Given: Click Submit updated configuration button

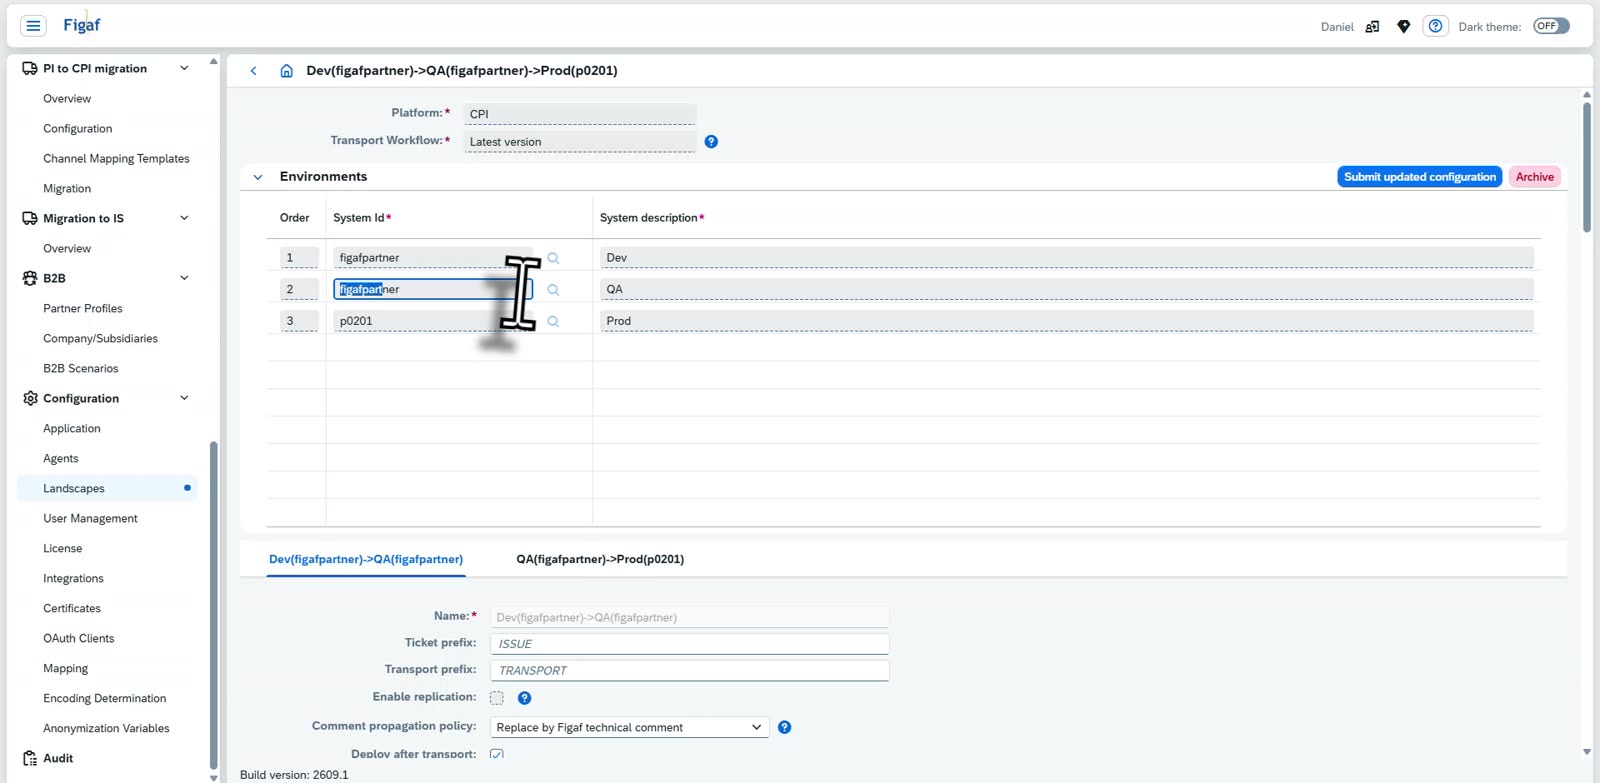Looking at the screenshot, I should pyautogui.click(x=1420, y=177).
